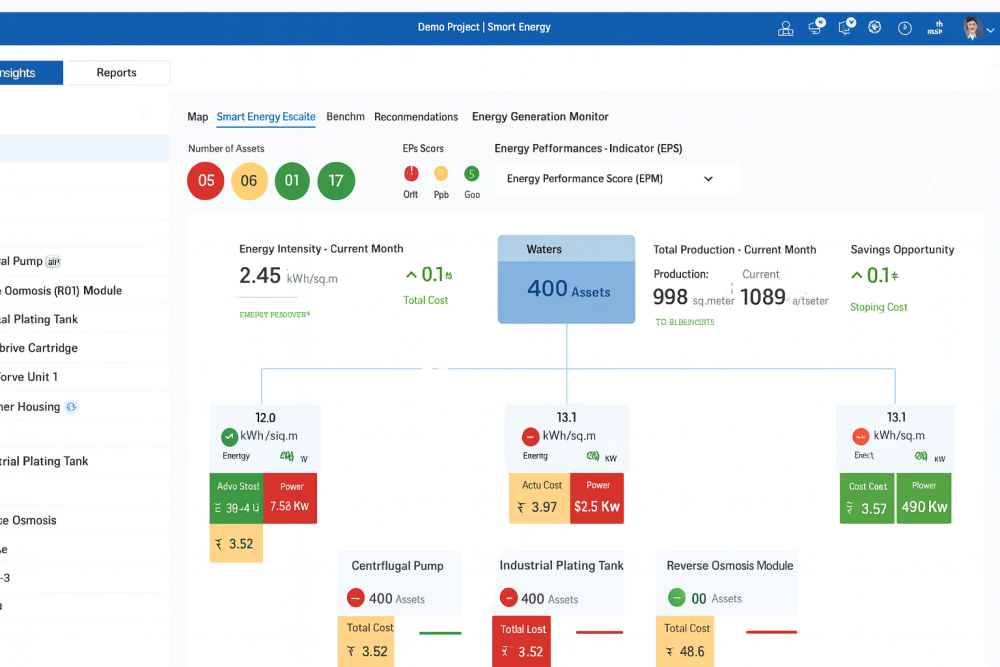Open the Energy Generation Monitor tab
Viewport: 1000px width, 667px height.
click(540, 117)
